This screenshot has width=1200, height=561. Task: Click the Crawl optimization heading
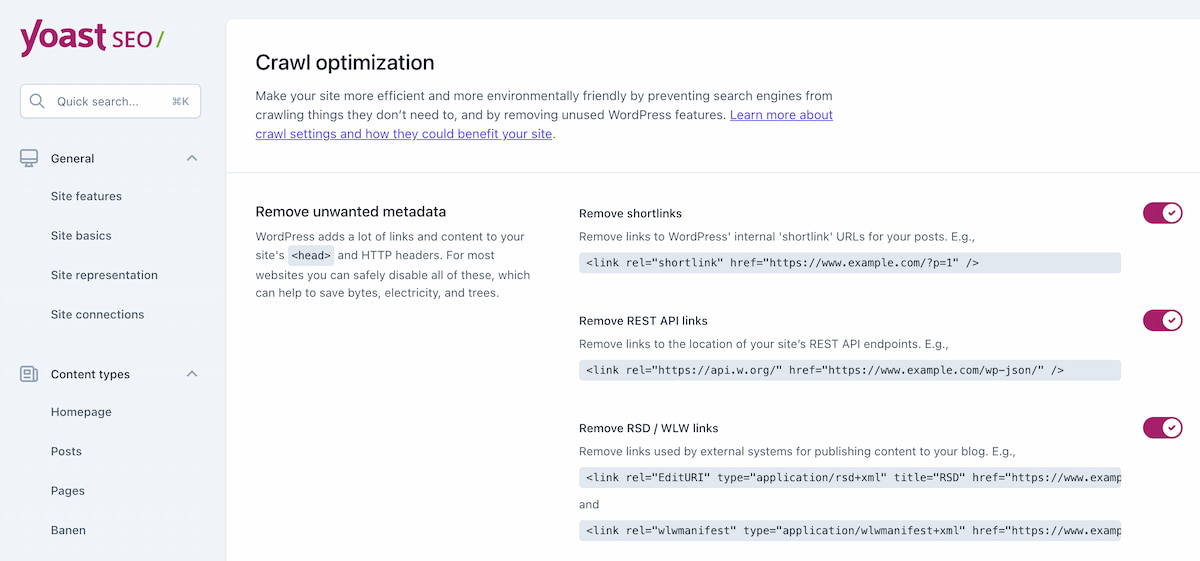345,63
